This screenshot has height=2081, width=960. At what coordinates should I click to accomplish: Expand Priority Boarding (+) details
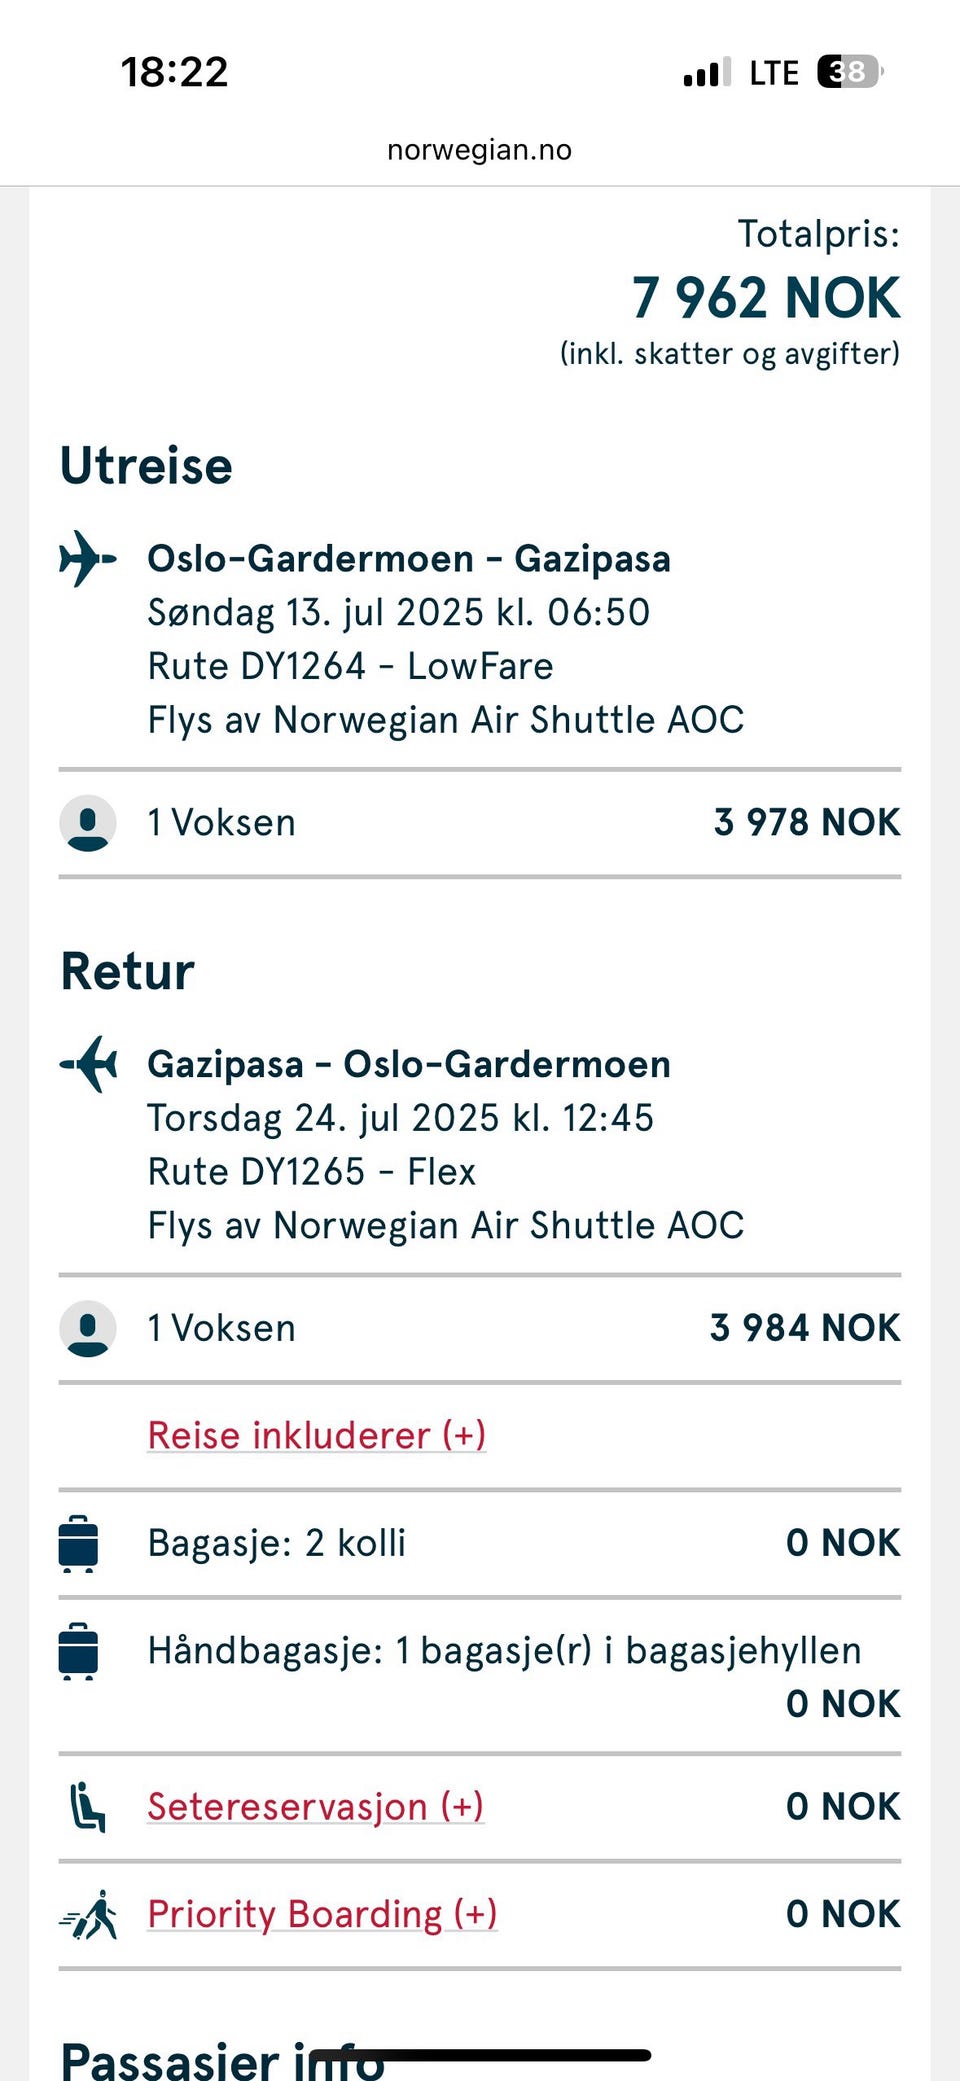tap(322, 1914)
